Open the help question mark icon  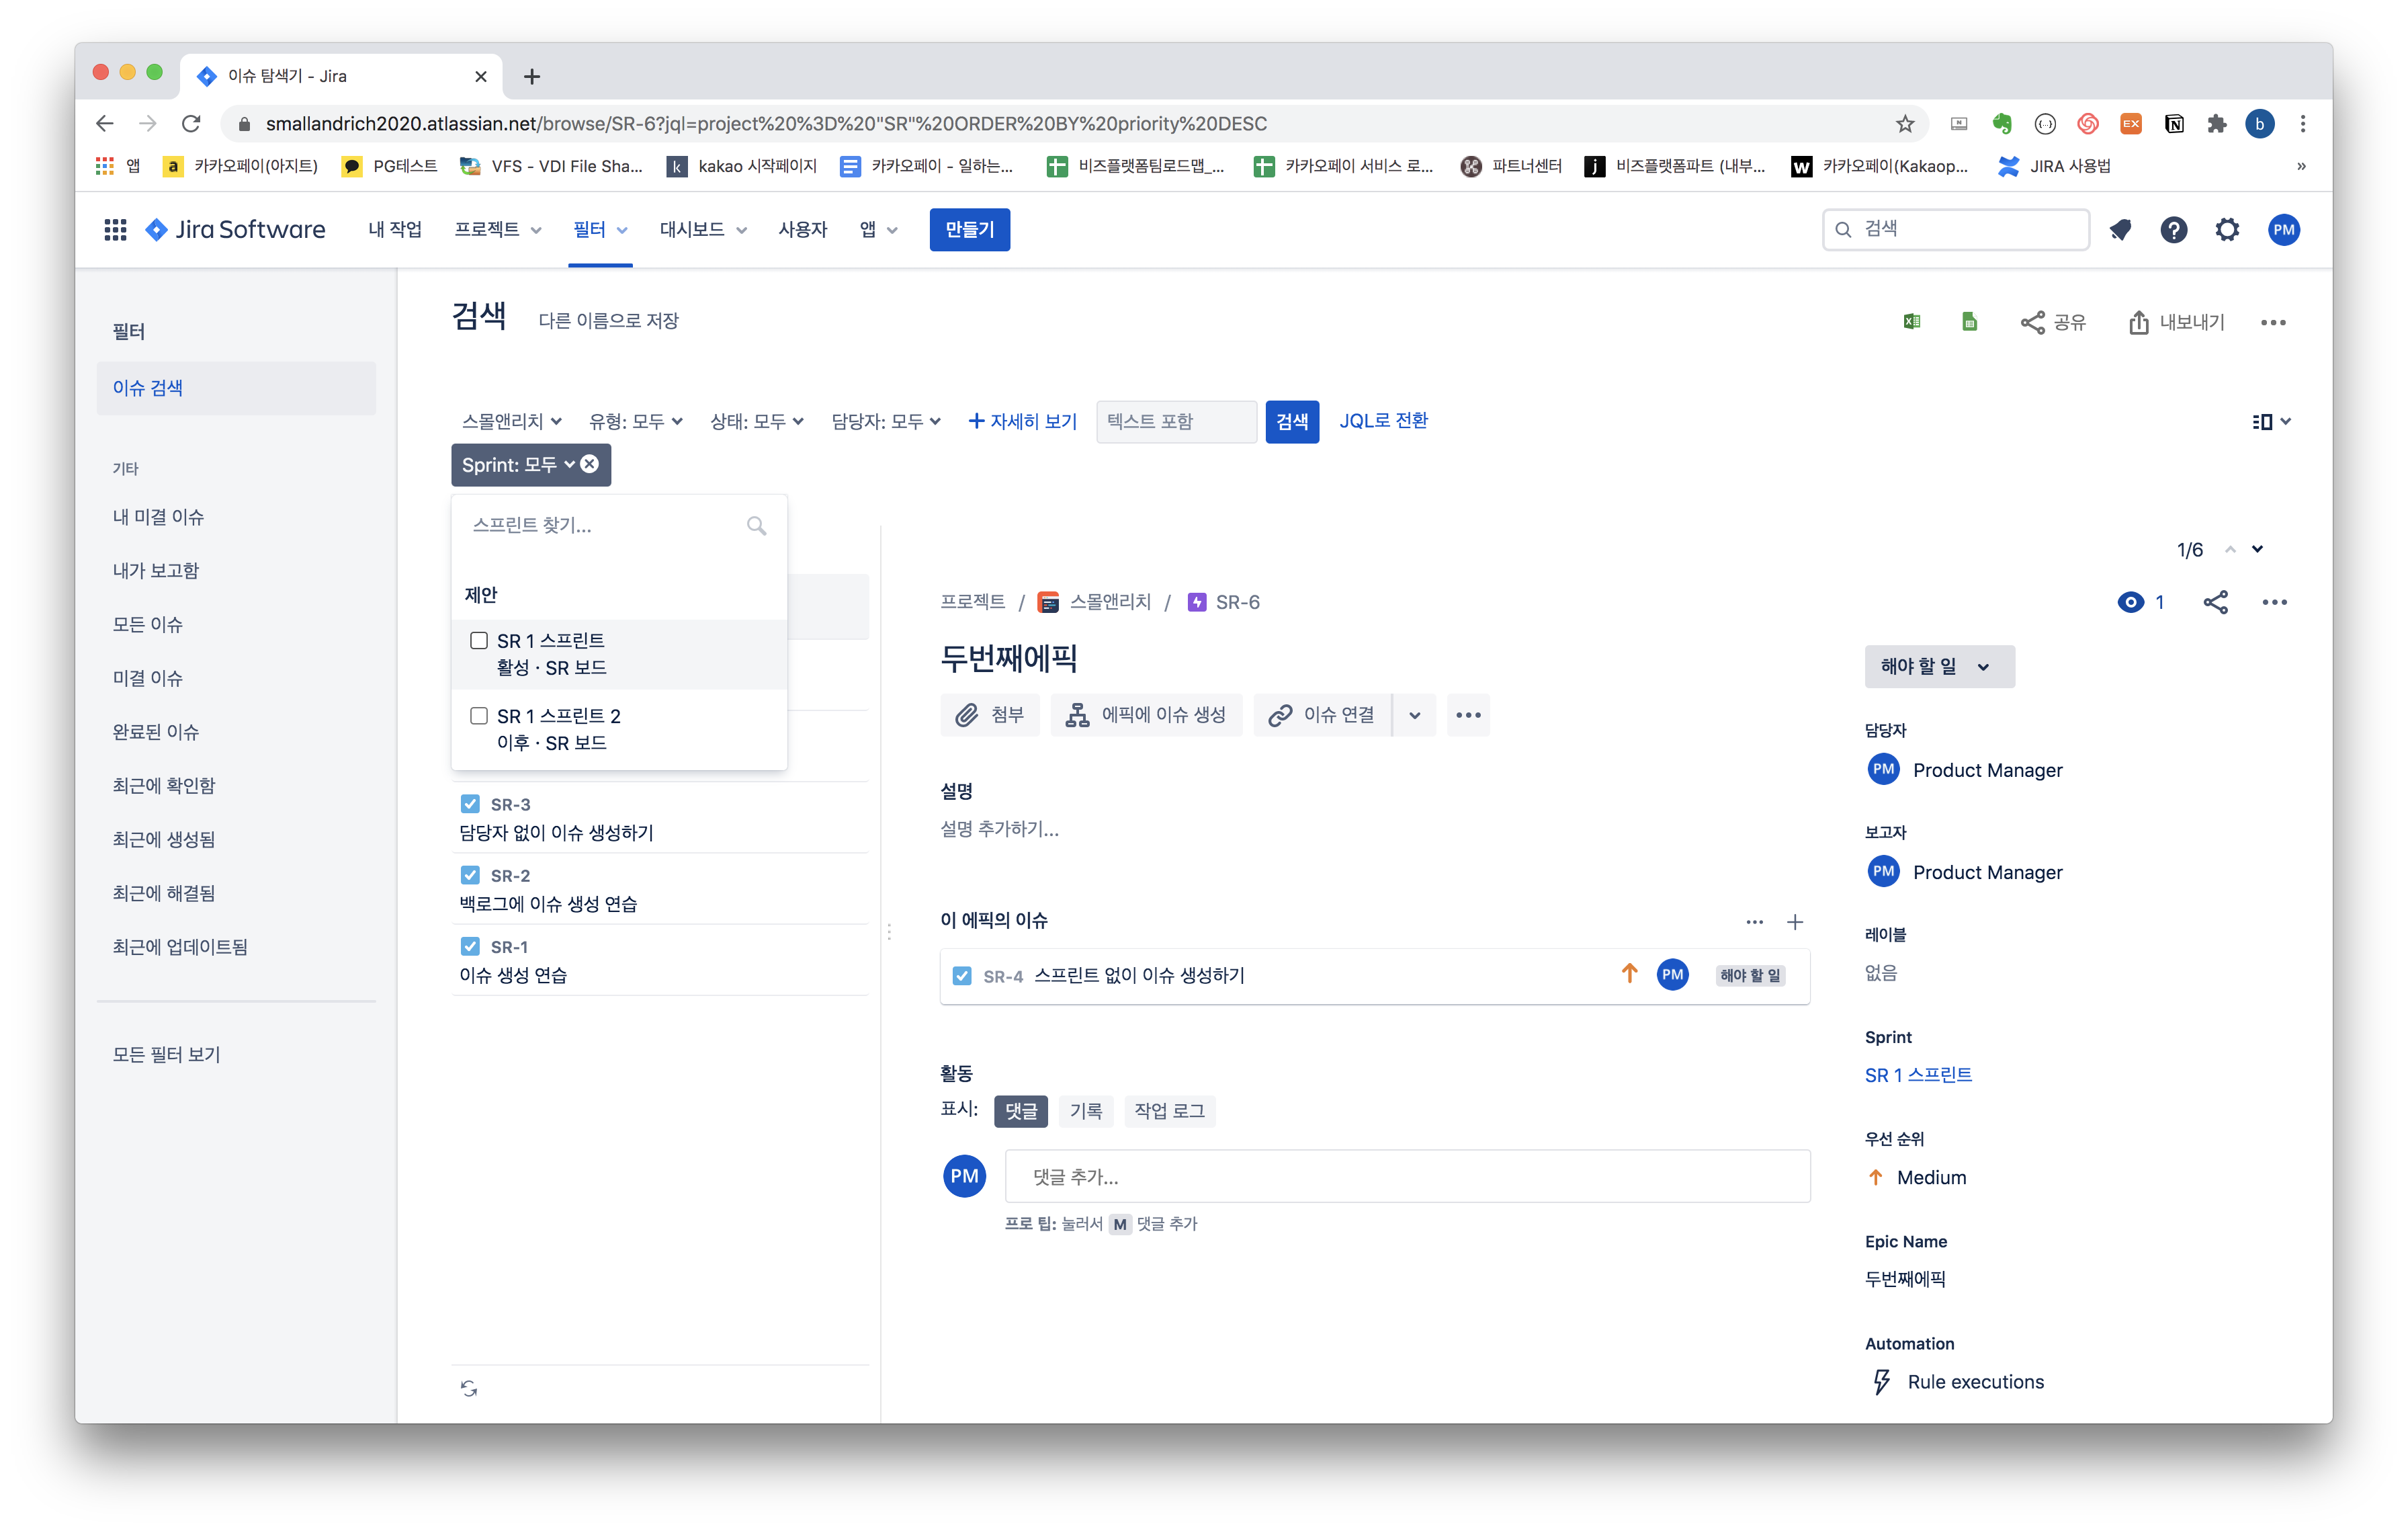(2173, 230)
